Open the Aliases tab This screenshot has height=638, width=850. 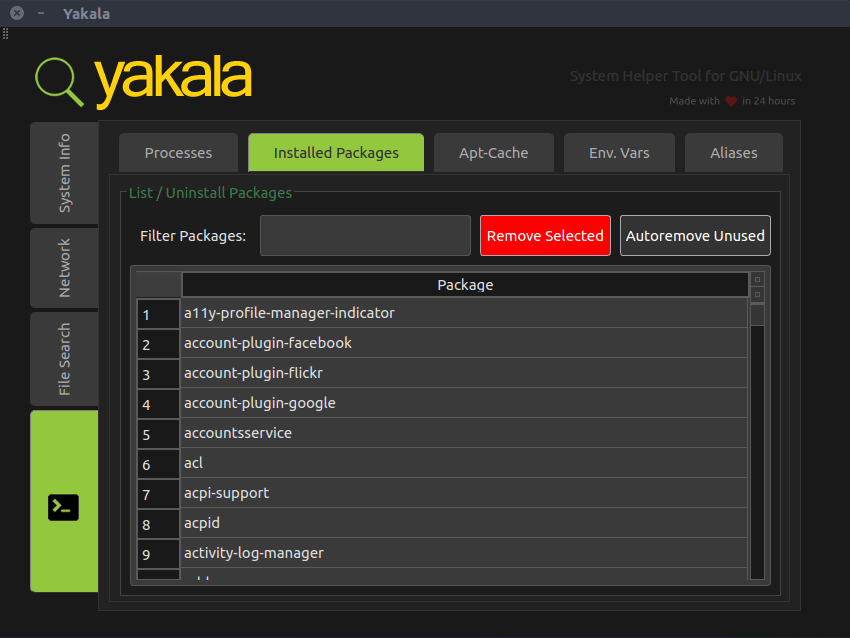[733, 153]
